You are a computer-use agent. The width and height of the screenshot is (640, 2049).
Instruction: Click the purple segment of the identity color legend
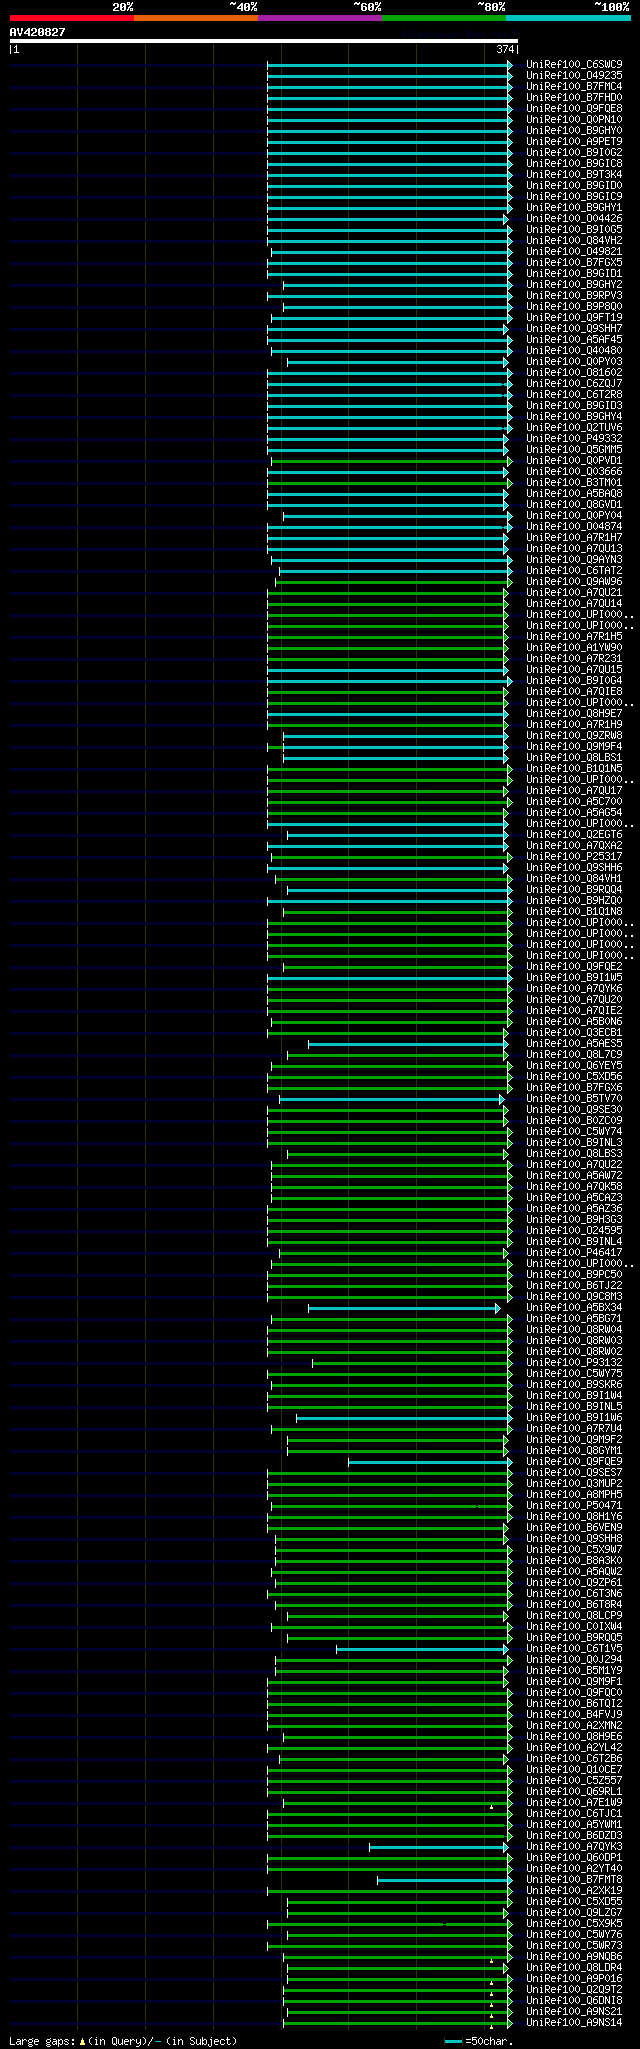[x=319, y=18]
